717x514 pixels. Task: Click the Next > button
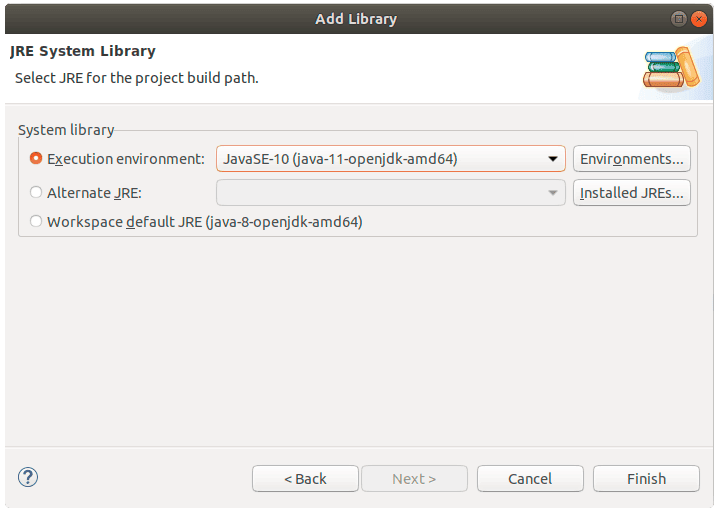414,479
